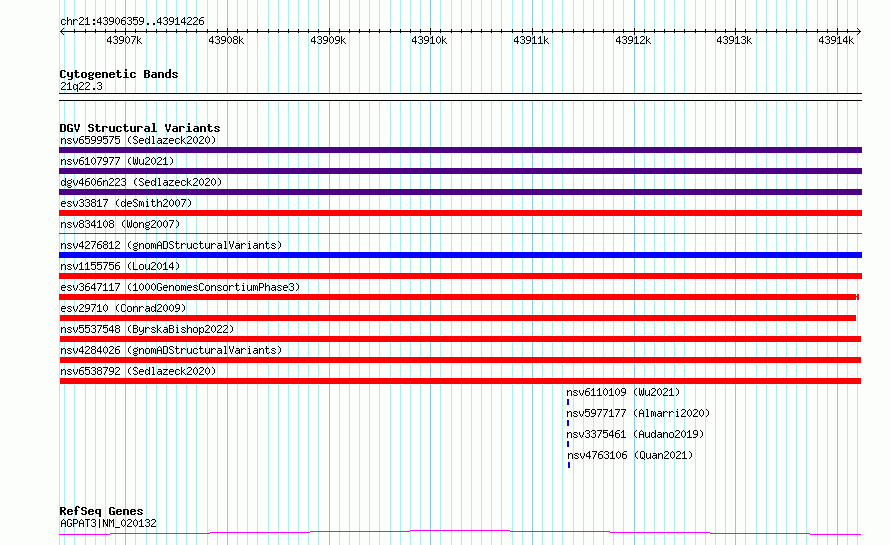Click the red bar under nsv6538792
890x545 pixels.
(460, 381)
